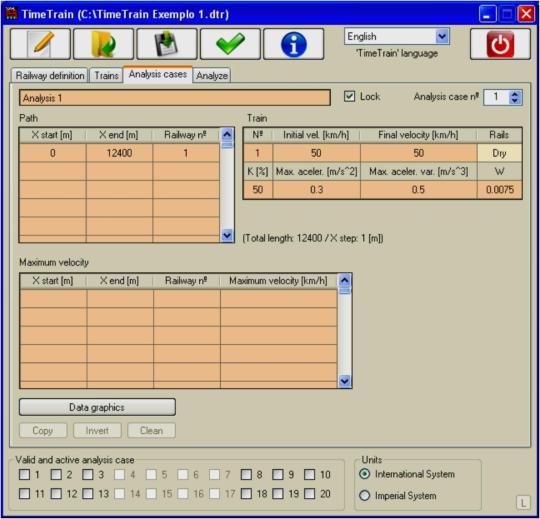
Task: Click the W value cell '0.0075'
Action: click(499, 189)
